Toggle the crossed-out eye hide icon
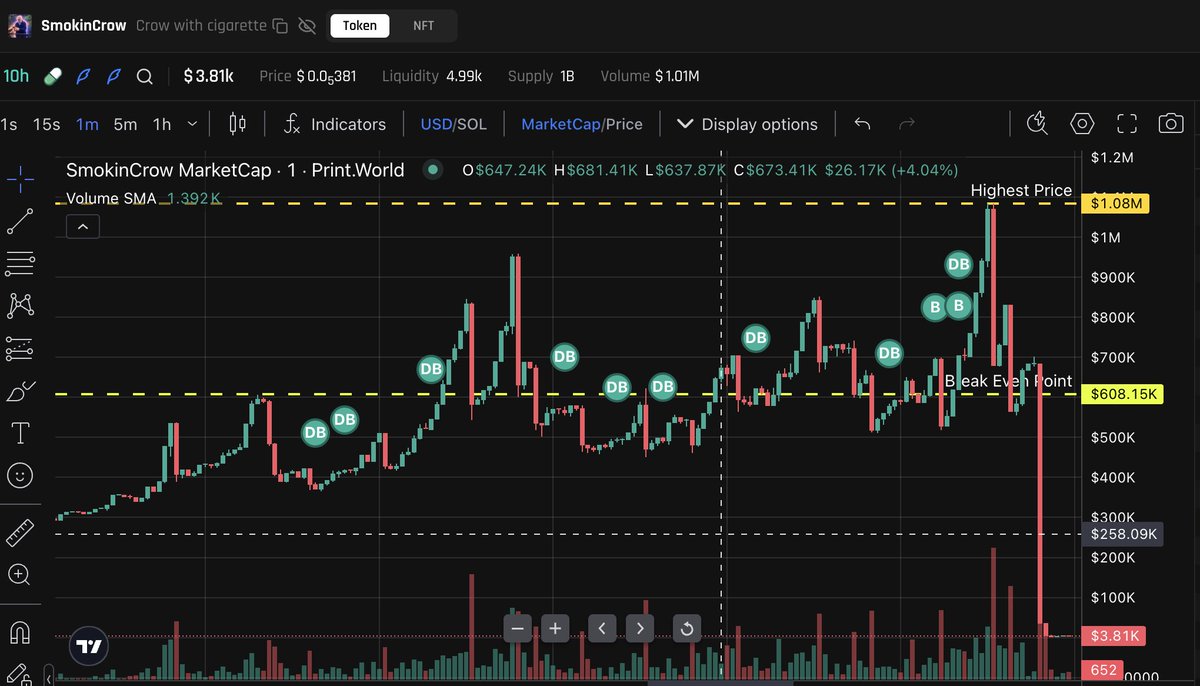The image size is (1200, 686). 307,25
